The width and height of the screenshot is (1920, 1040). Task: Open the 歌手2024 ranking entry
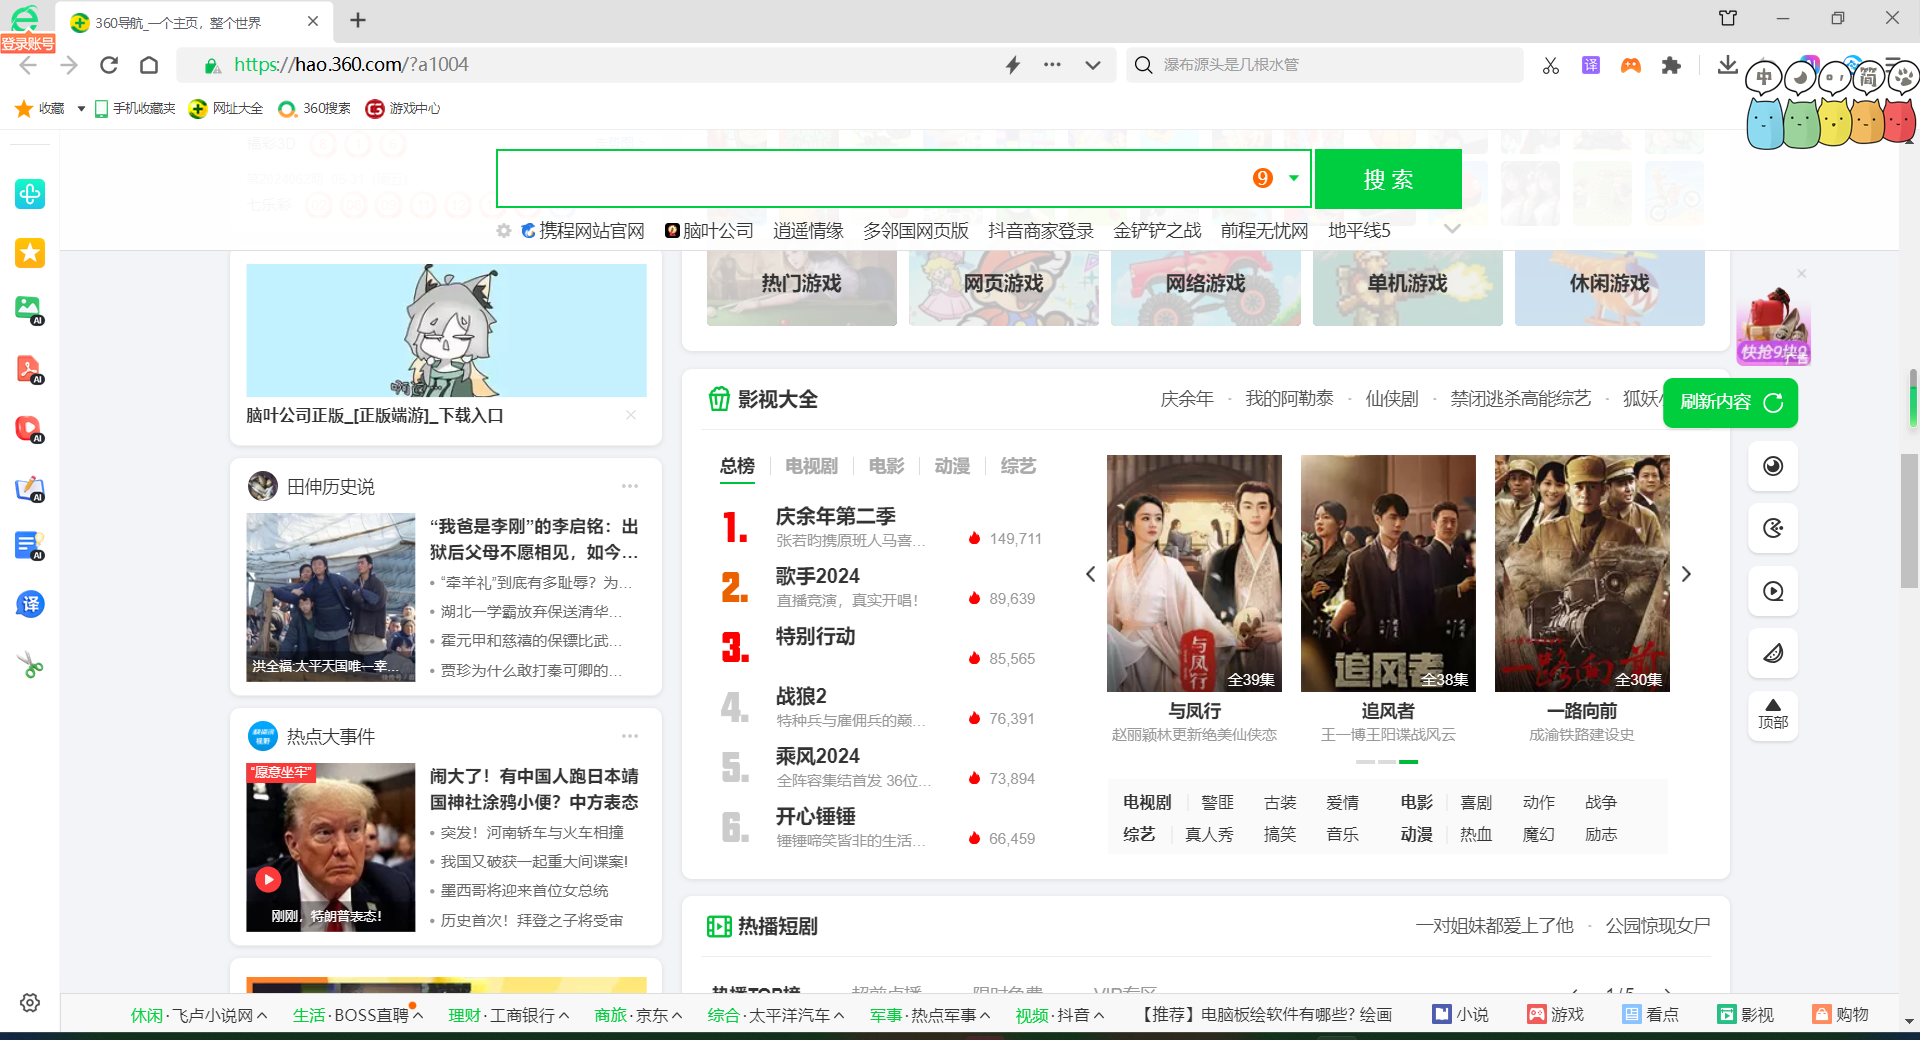tap(817, 576)
